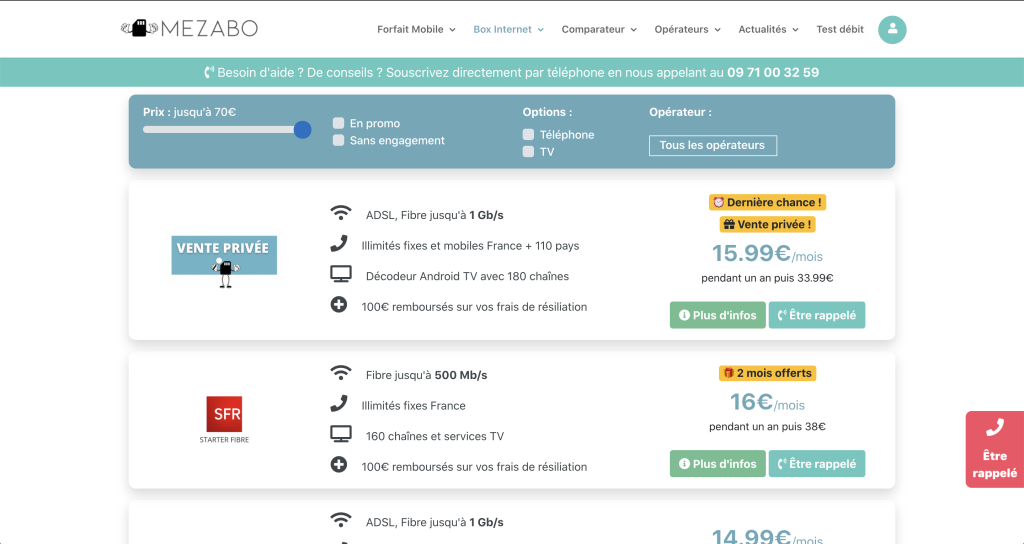This screenshot has width=1024, height=544.
Task: Open the Box Internet dropdown menu
Action: point(508,30)
